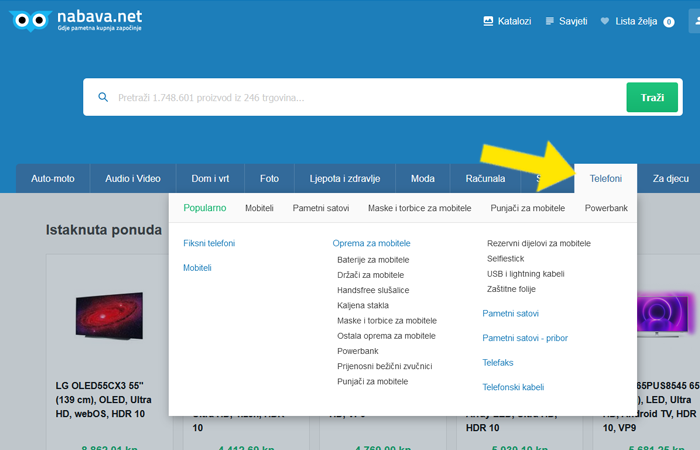Select Maske i torbice in popular row
Image resolution: width=700 pixels, height=450 pixels.
coord(419,208)
